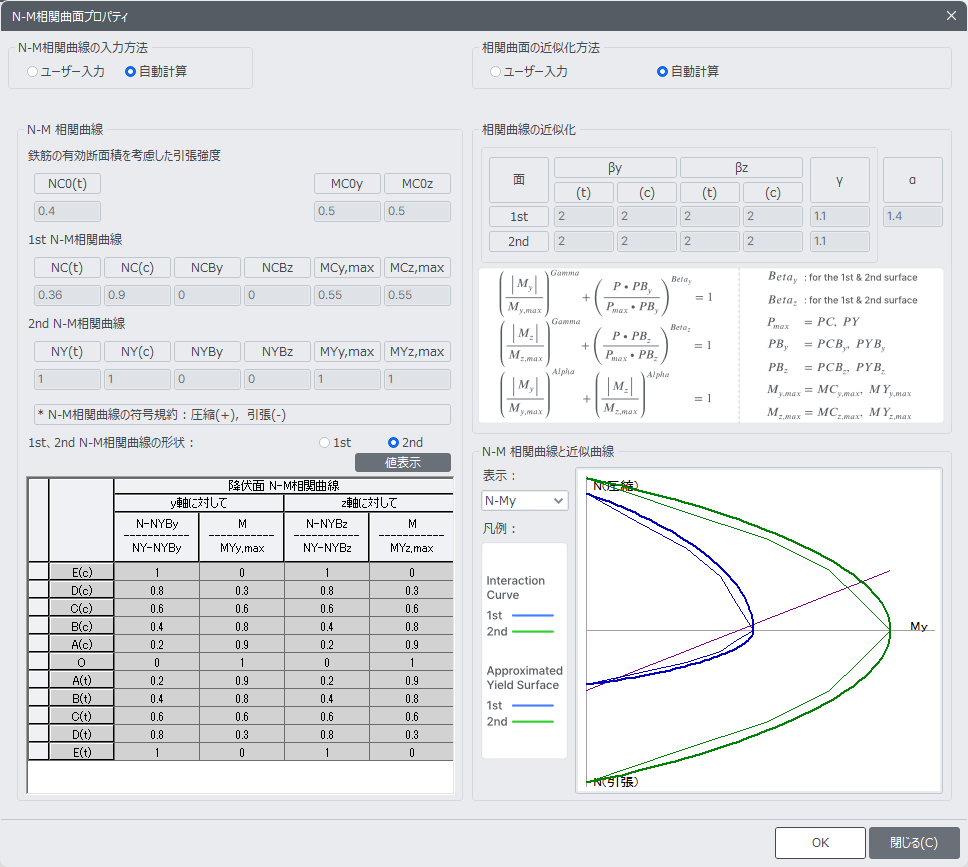Click the NYBy header label

(207, 351)
